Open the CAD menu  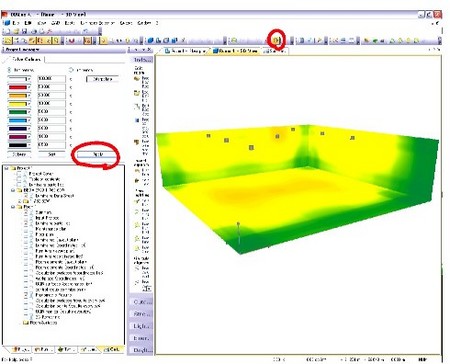55,23
